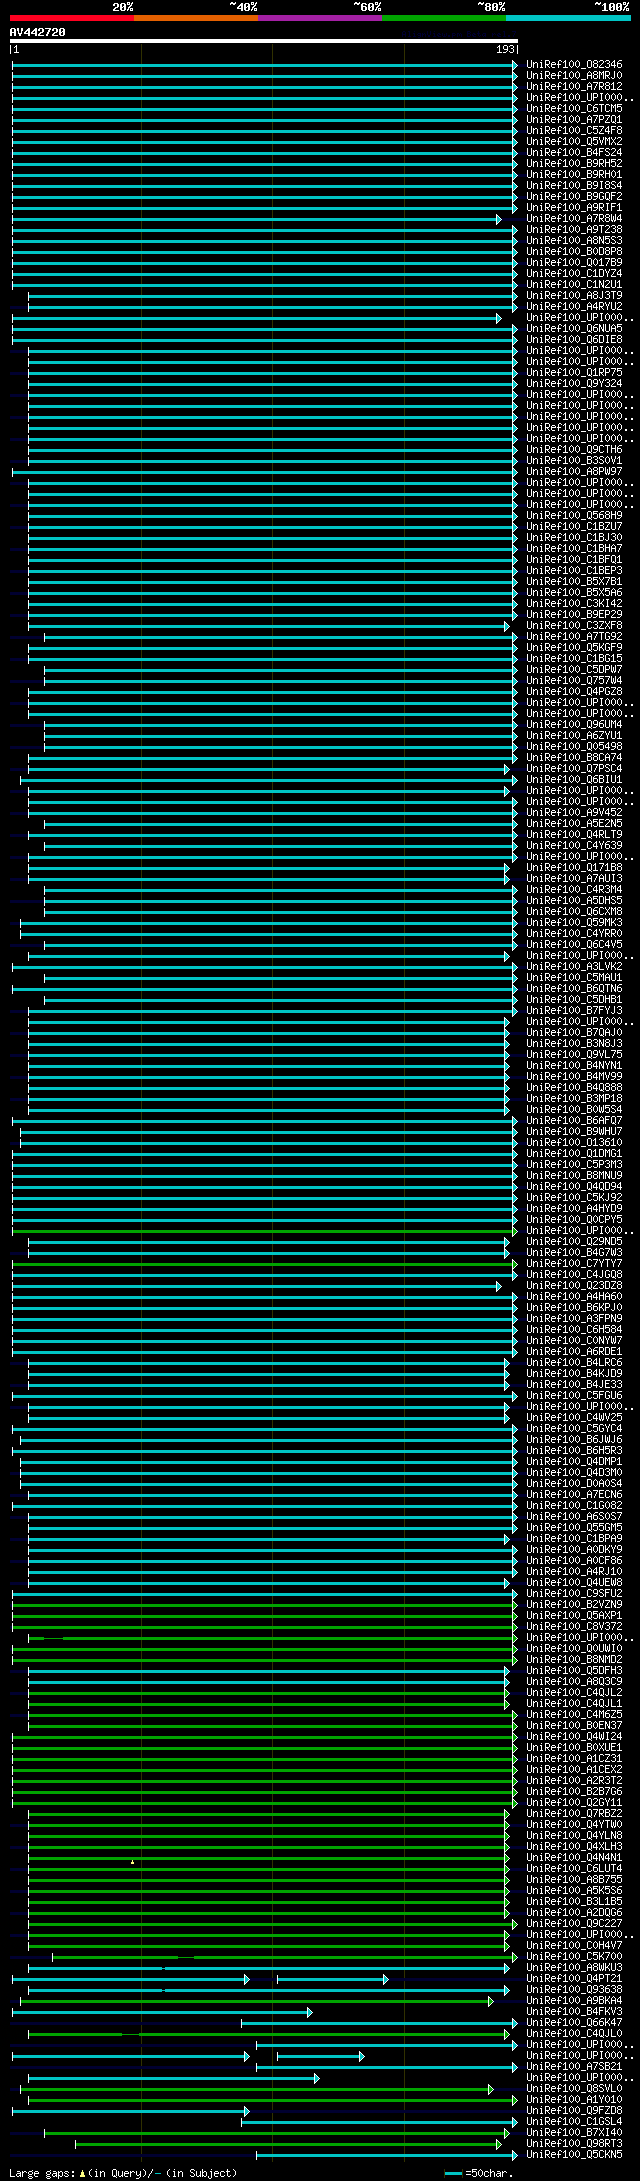Select label UniRef100_C5P3M3
Screen dimensions: 640x2181
pos(574,1164)
